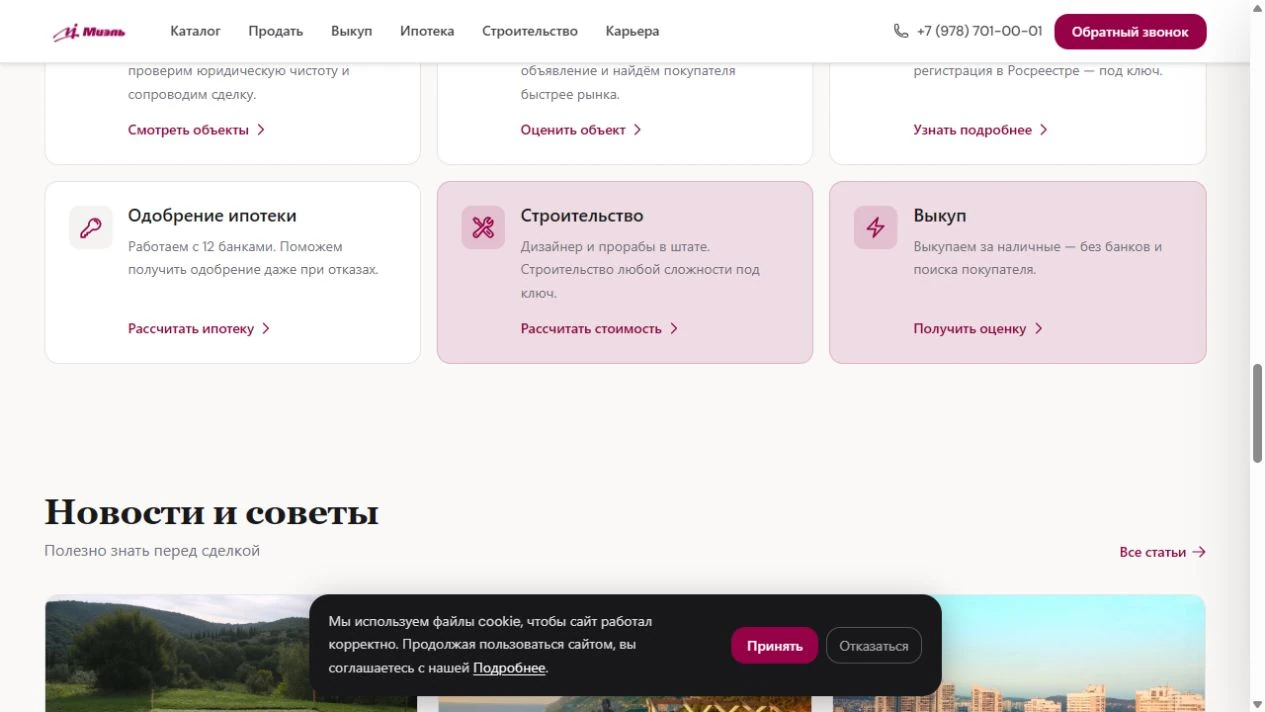Click chevron next to Рассчитать ипотеку
This screenshot has width=1265, height=712.
pos(266,329)
